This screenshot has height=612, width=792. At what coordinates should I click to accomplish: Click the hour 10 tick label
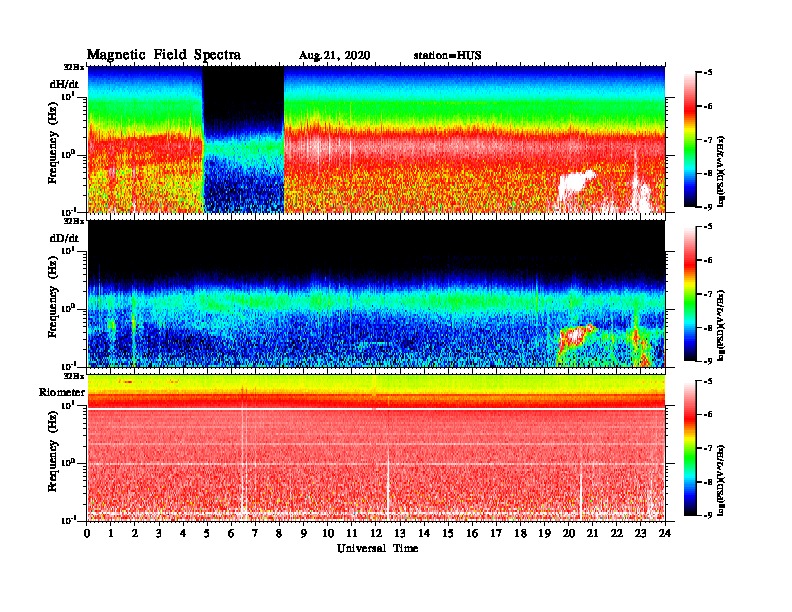(x=328, y=533)
